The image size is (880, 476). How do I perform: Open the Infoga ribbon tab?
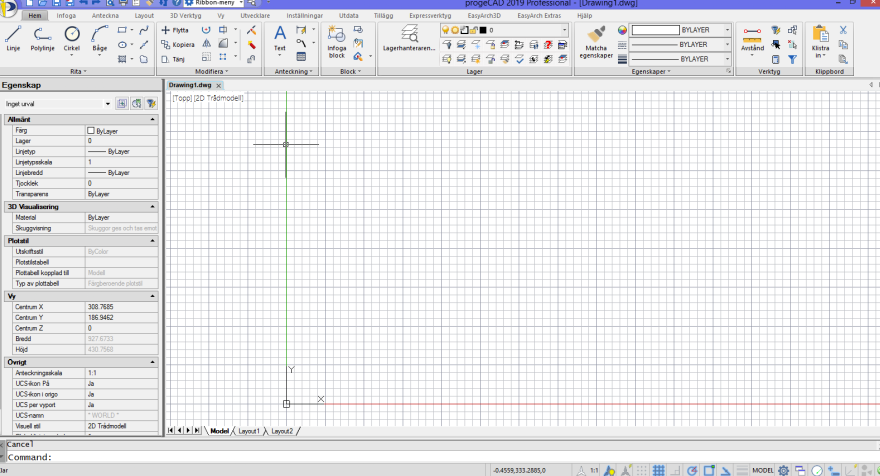click(x=66, y=16)
